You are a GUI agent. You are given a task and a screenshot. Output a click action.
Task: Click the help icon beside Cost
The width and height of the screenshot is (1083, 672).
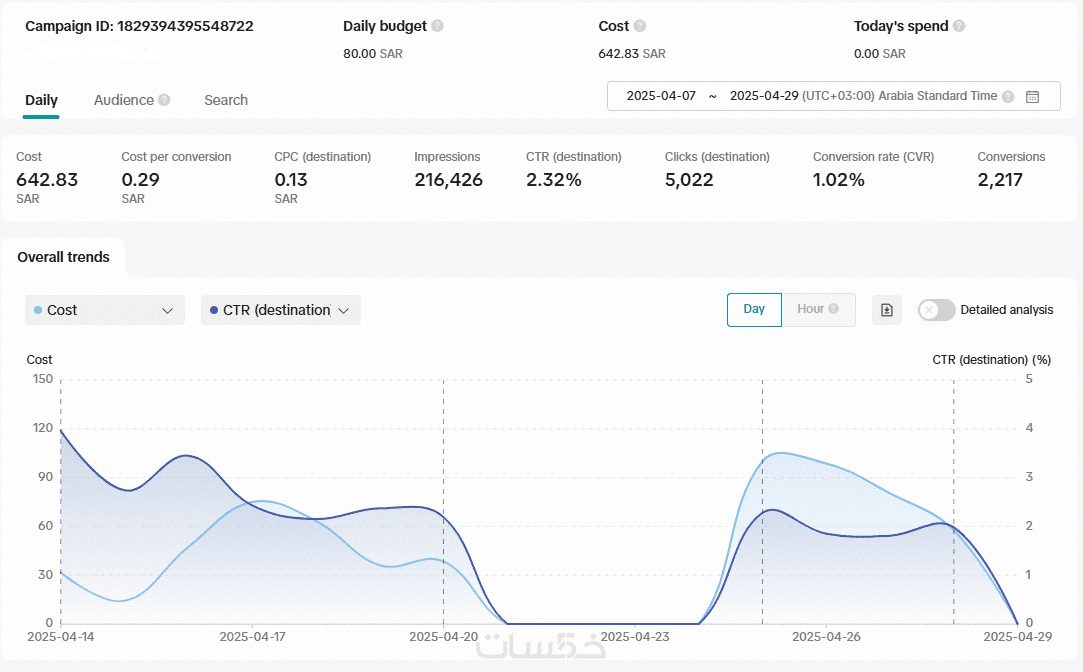[x=640, y=26]
